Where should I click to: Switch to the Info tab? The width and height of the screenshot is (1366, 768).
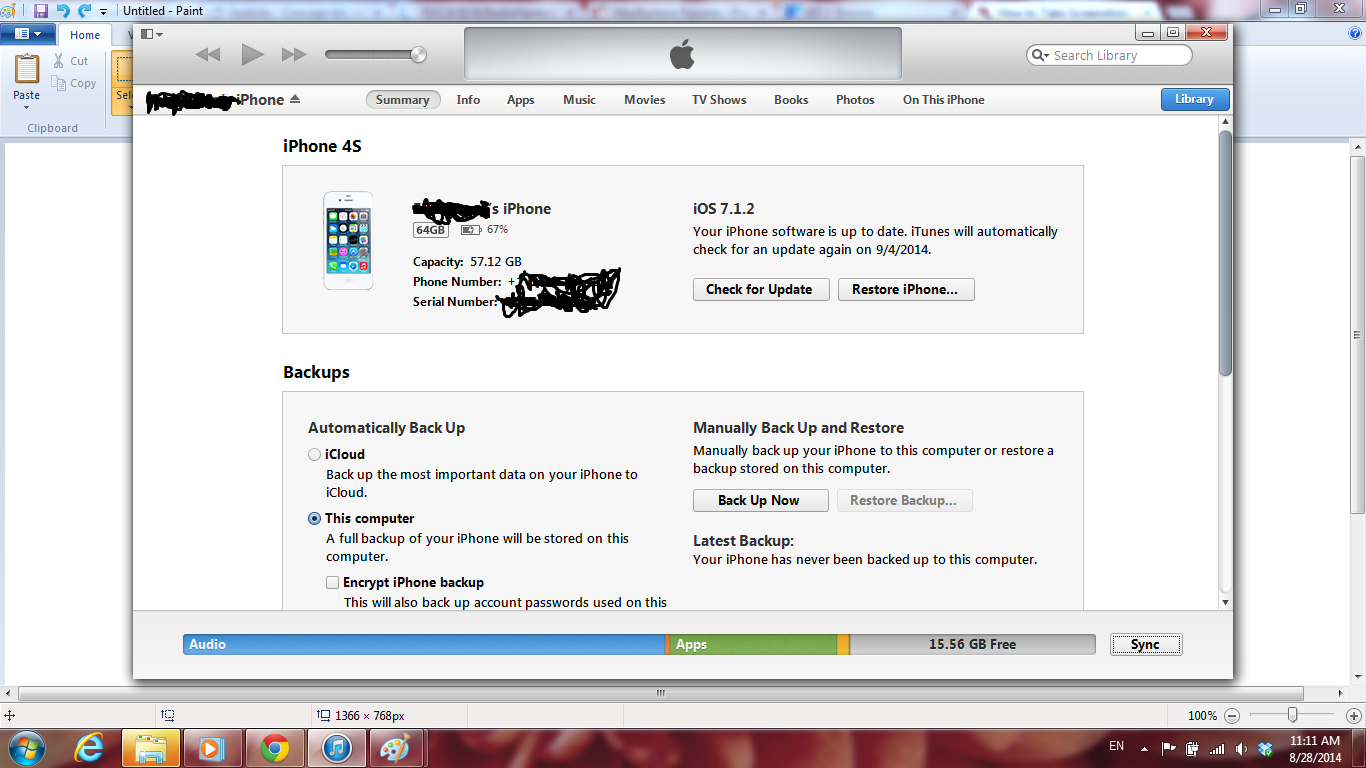[x=468, y=100]
